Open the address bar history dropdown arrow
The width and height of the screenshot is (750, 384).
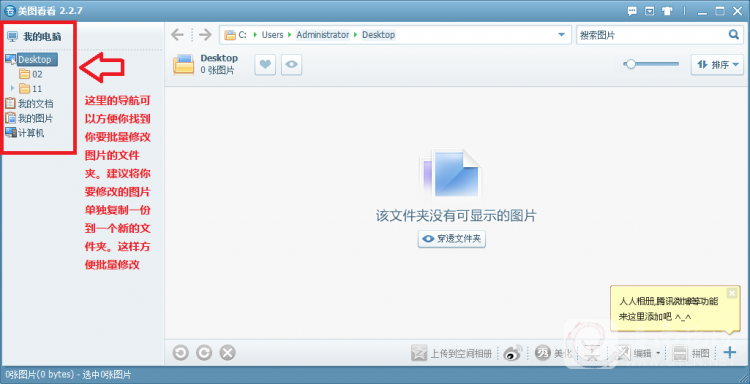pyautogui.click(x=562, y=35)
